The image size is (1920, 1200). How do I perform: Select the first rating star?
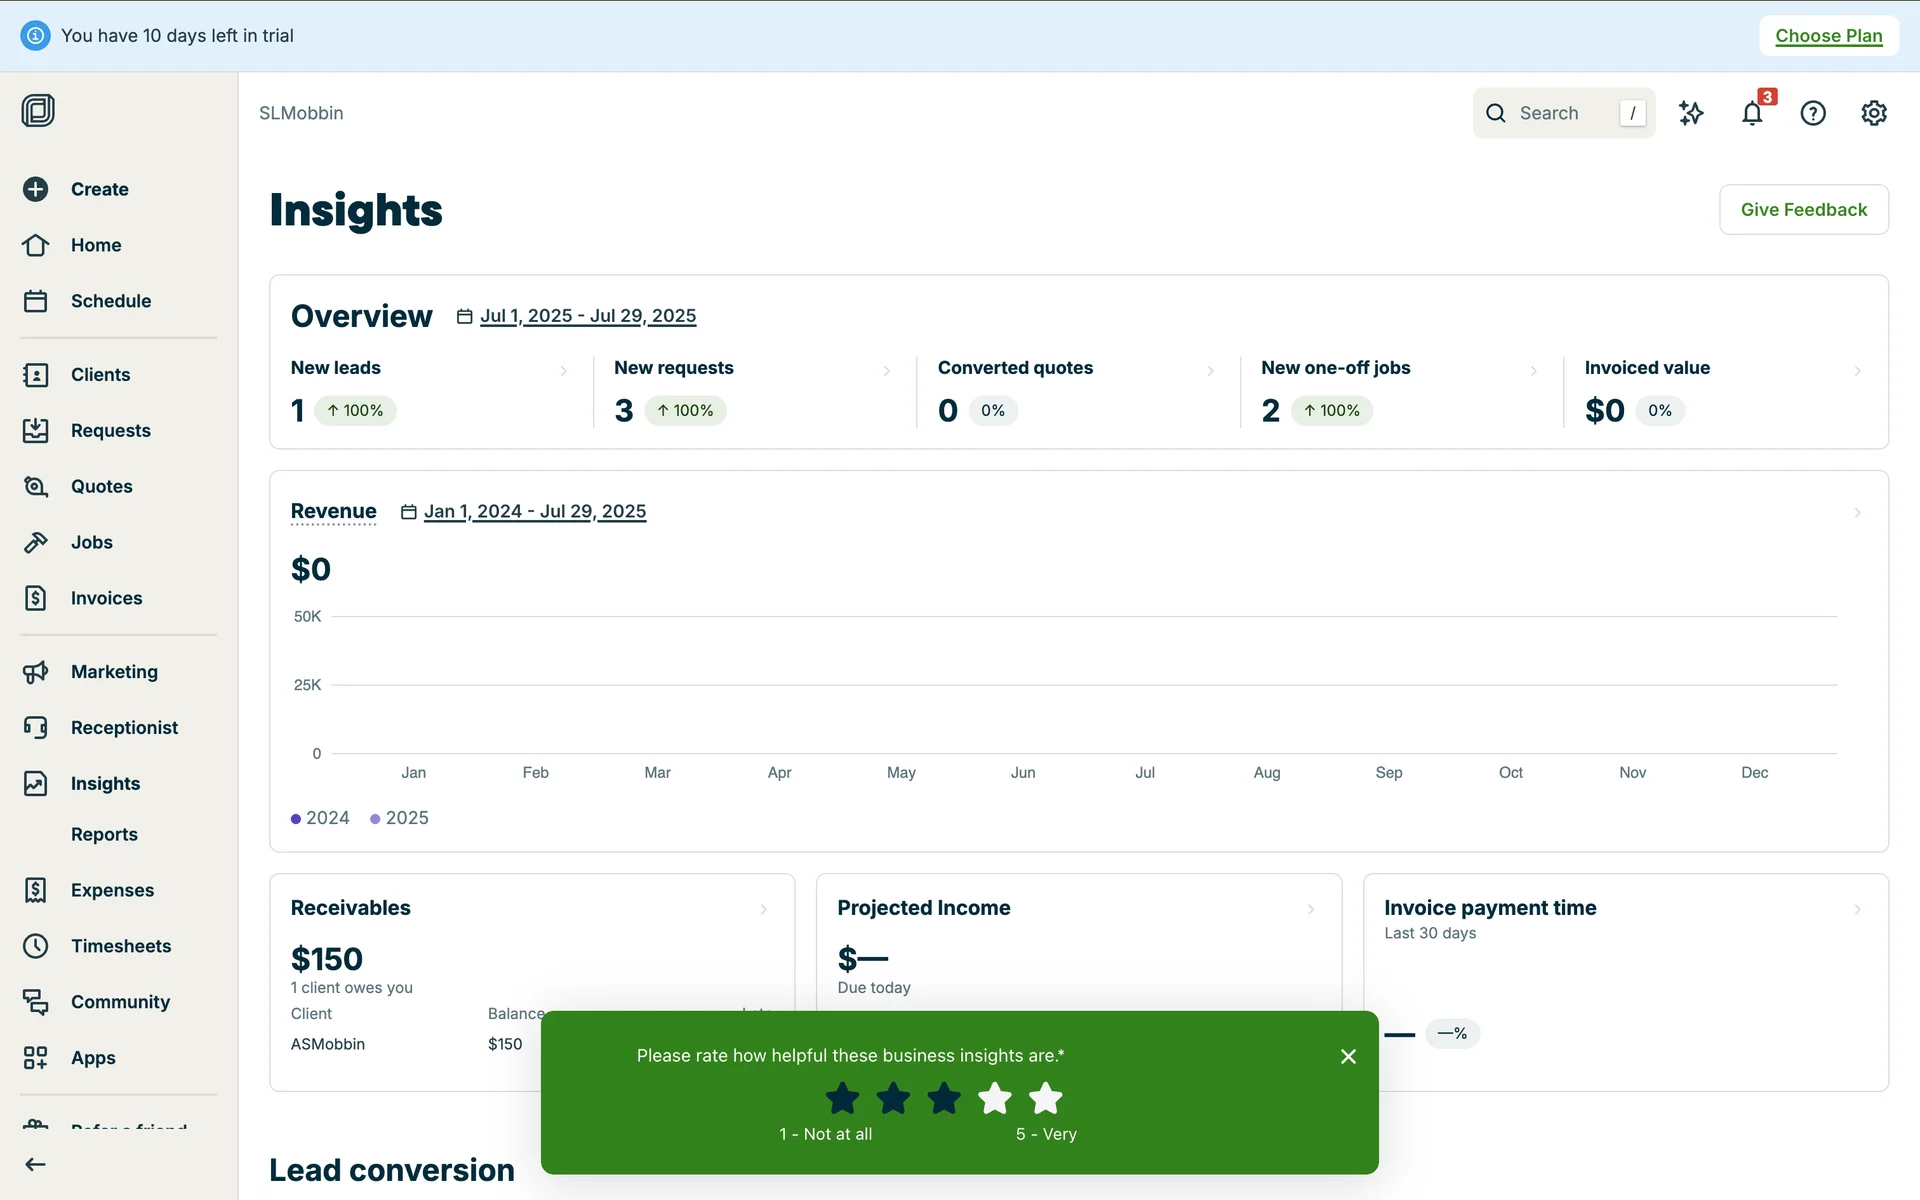[x=842, y=1098]
